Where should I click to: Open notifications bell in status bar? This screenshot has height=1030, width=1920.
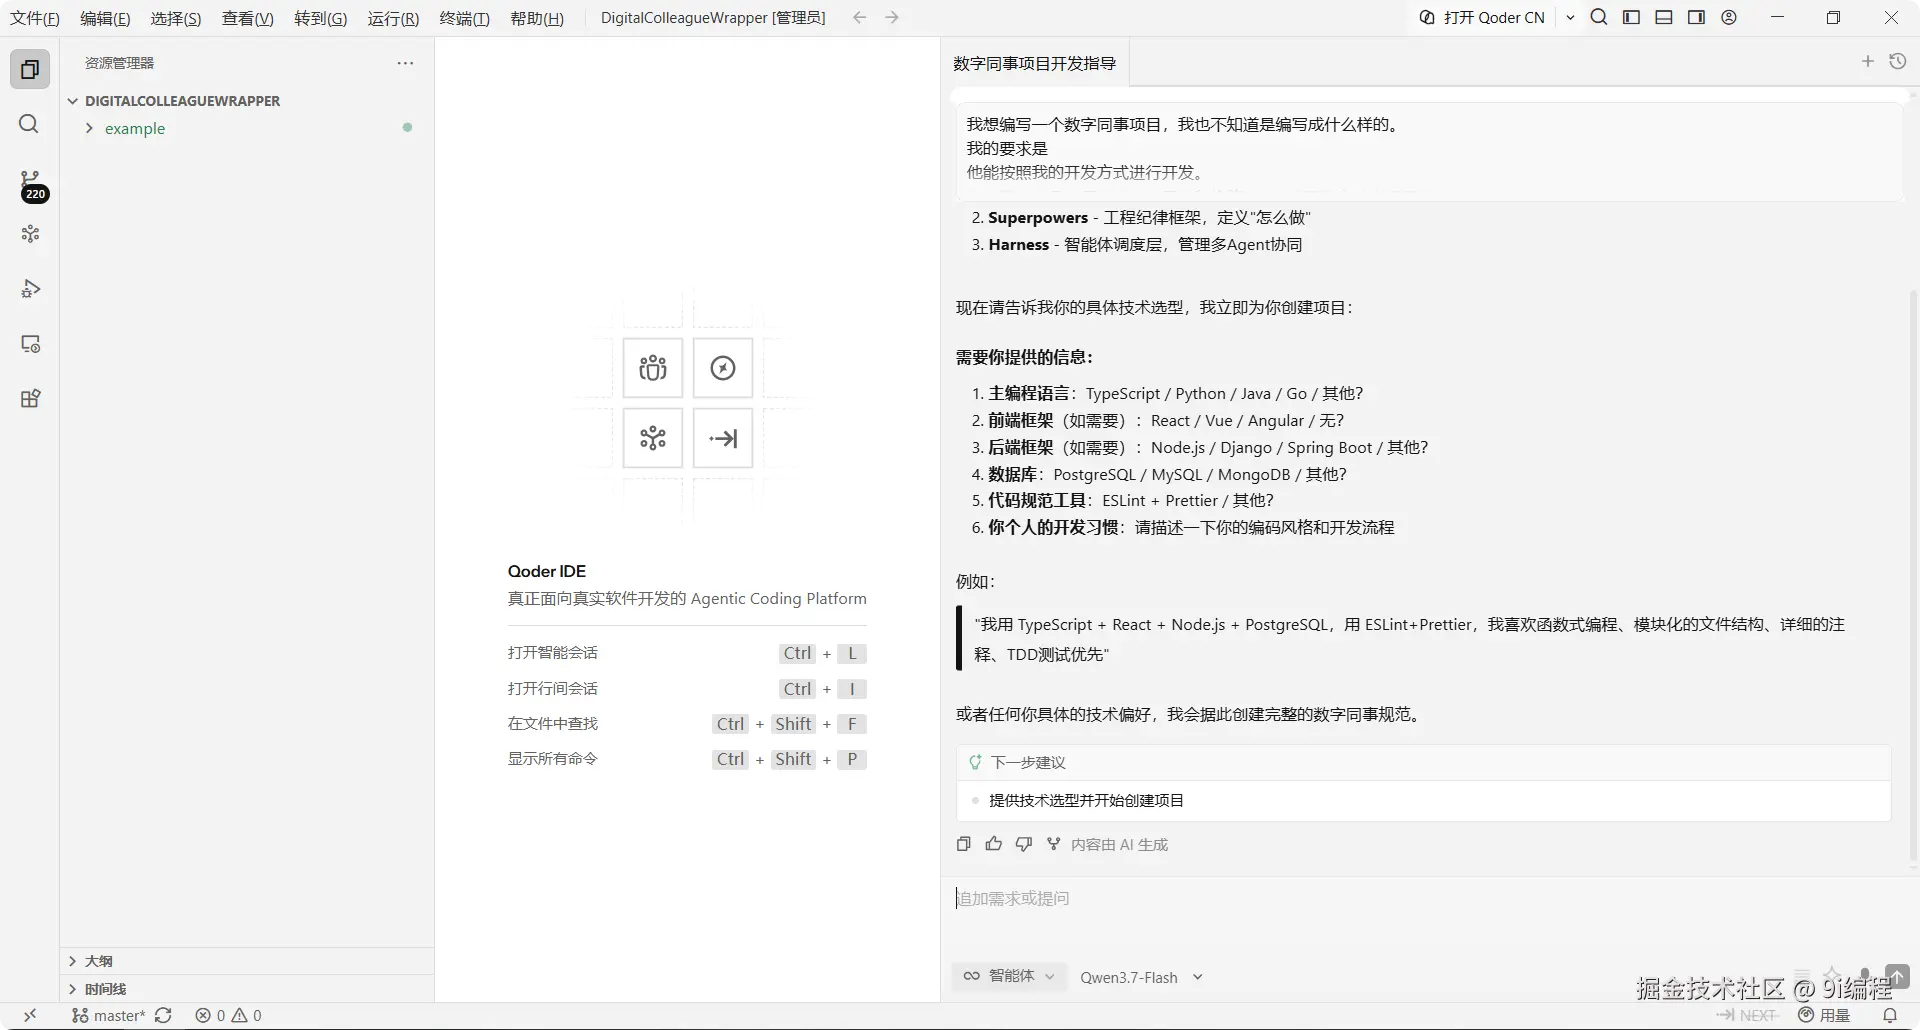tap(1889, 1016)
